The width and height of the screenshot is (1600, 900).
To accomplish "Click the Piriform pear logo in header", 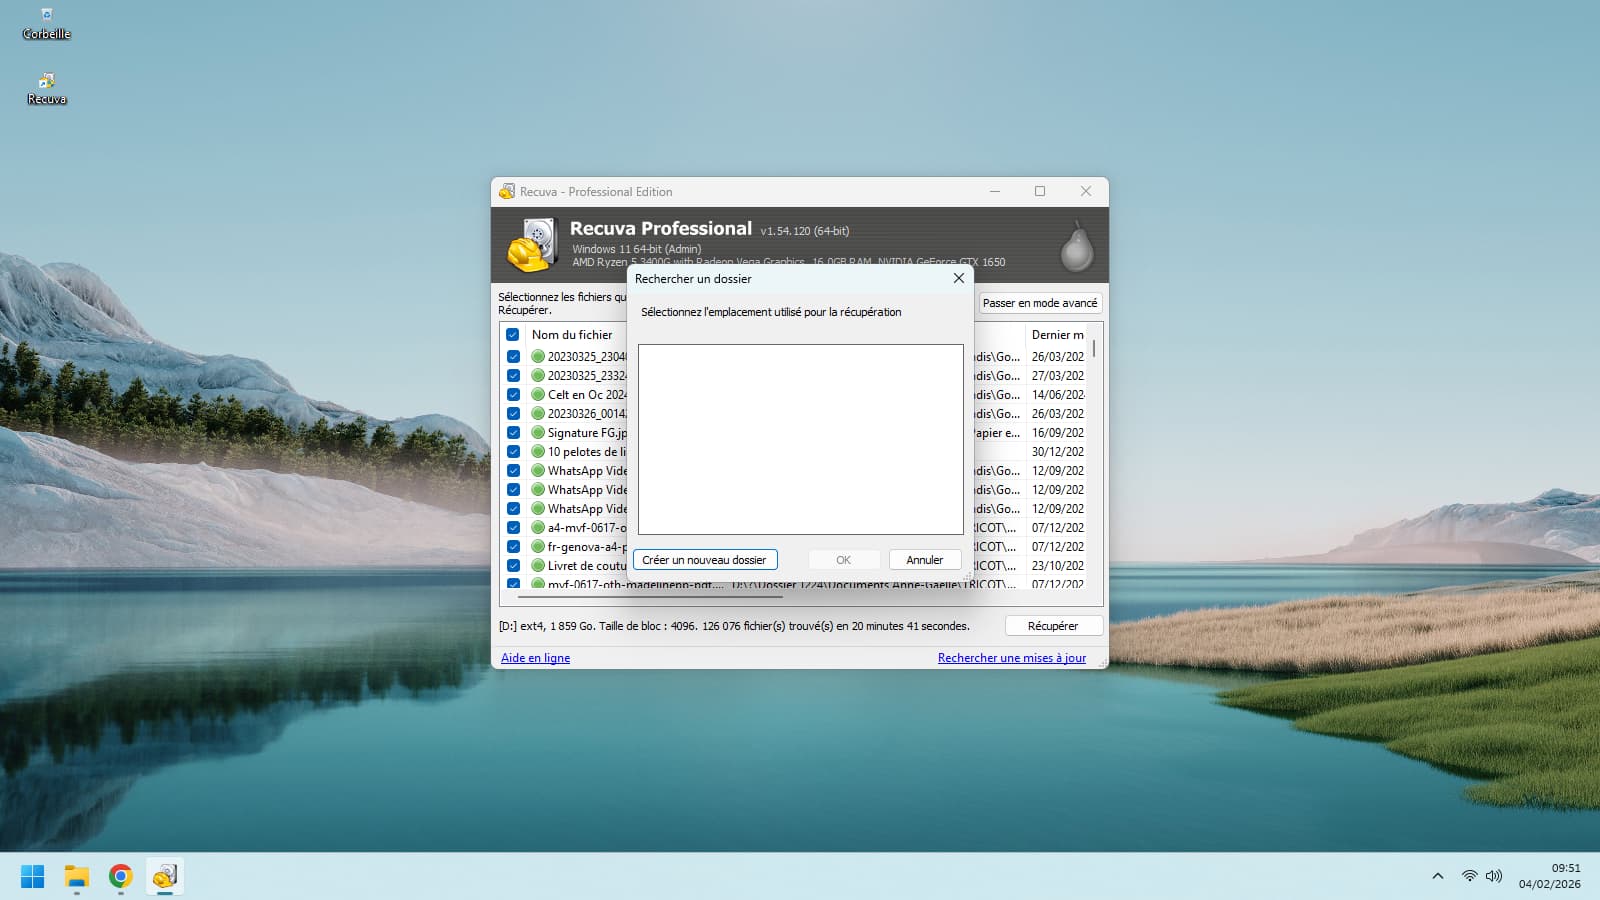I will coord(1076,246).
